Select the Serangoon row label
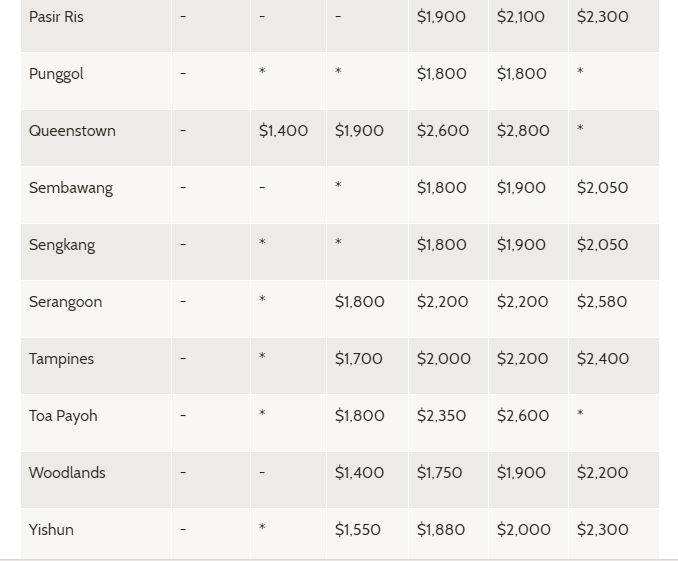Viewport: 678px width, 561px height. tap(65, 302)
